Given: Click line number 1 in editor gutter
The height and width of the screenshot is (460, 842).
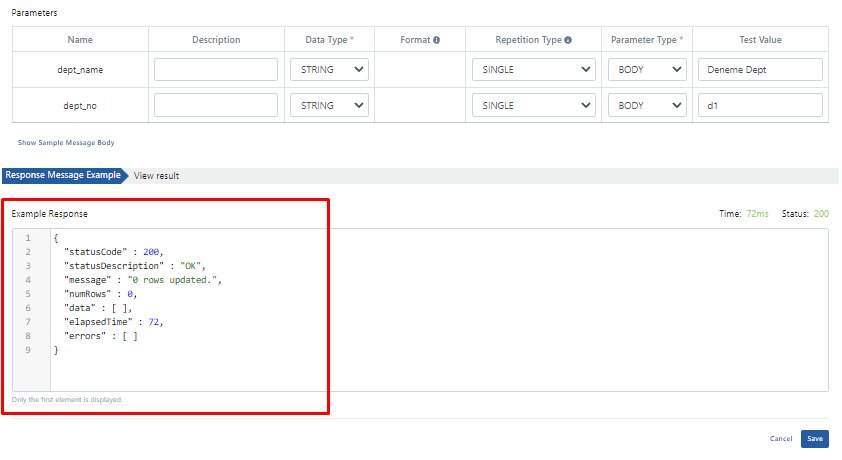Looking at the screenshot, I should [28, 238].
